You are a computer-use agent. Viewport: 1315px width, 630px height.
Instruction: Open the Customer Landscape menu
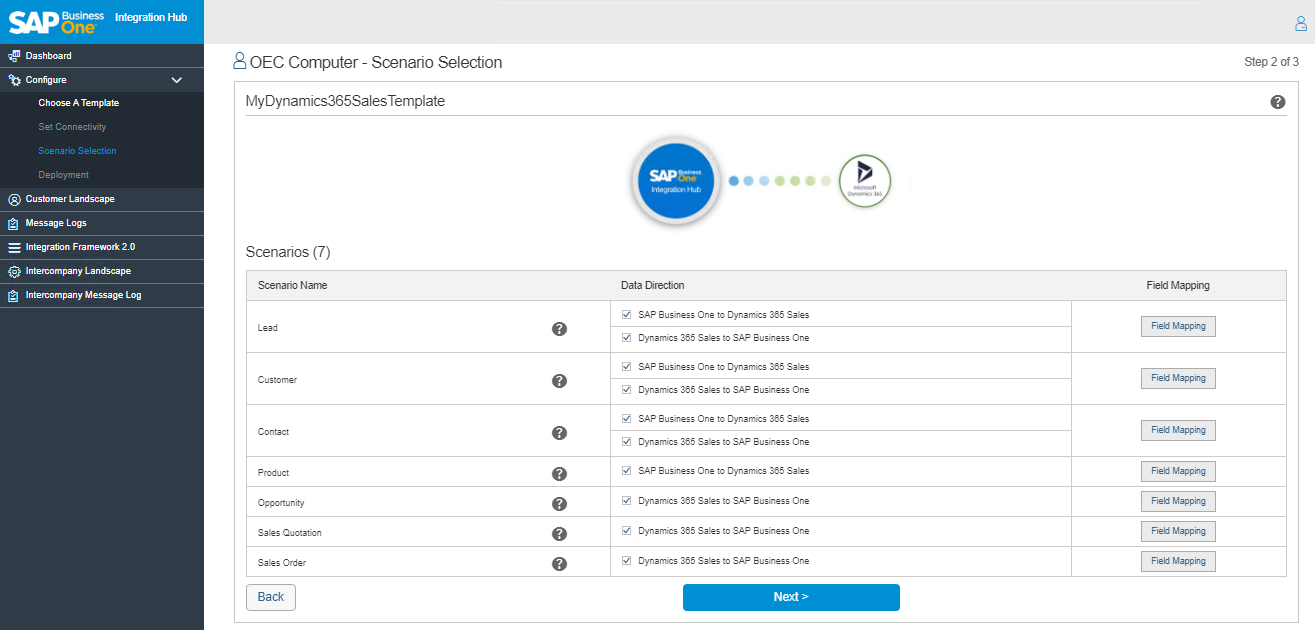(x=70, y=199)
